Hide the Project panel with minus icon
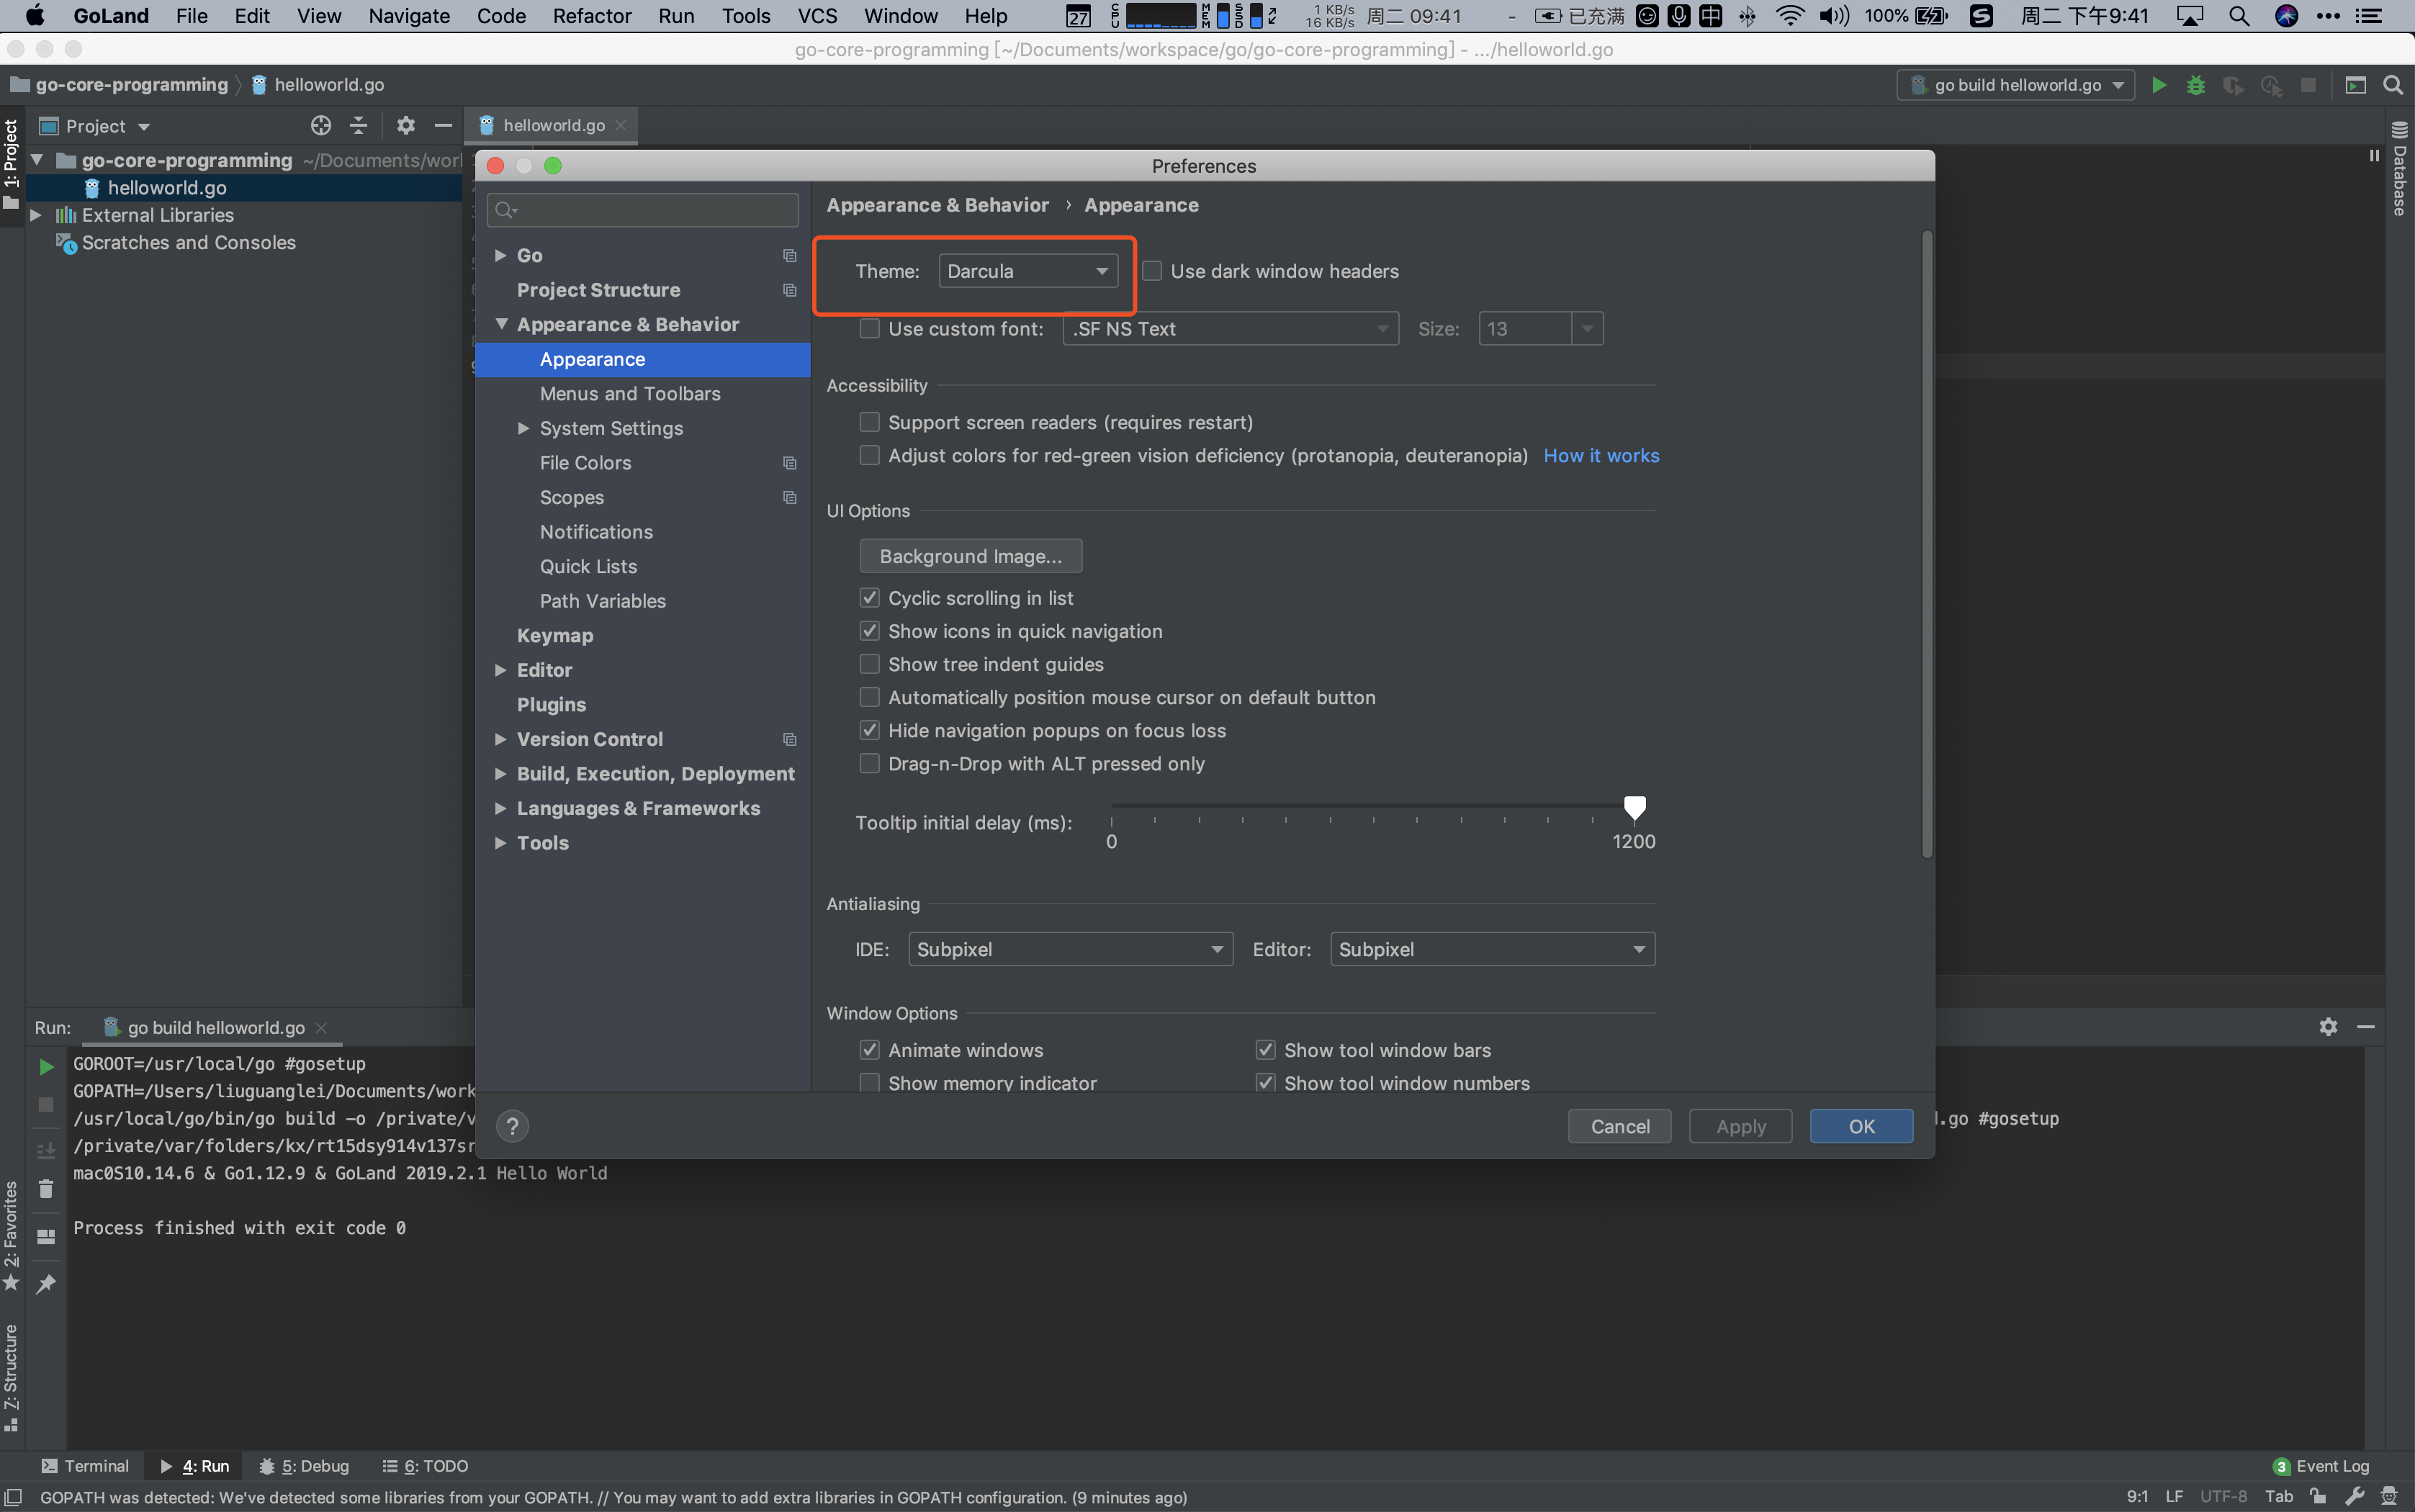The height and width of the screenshot is (1512, 2415). point(443,126)
